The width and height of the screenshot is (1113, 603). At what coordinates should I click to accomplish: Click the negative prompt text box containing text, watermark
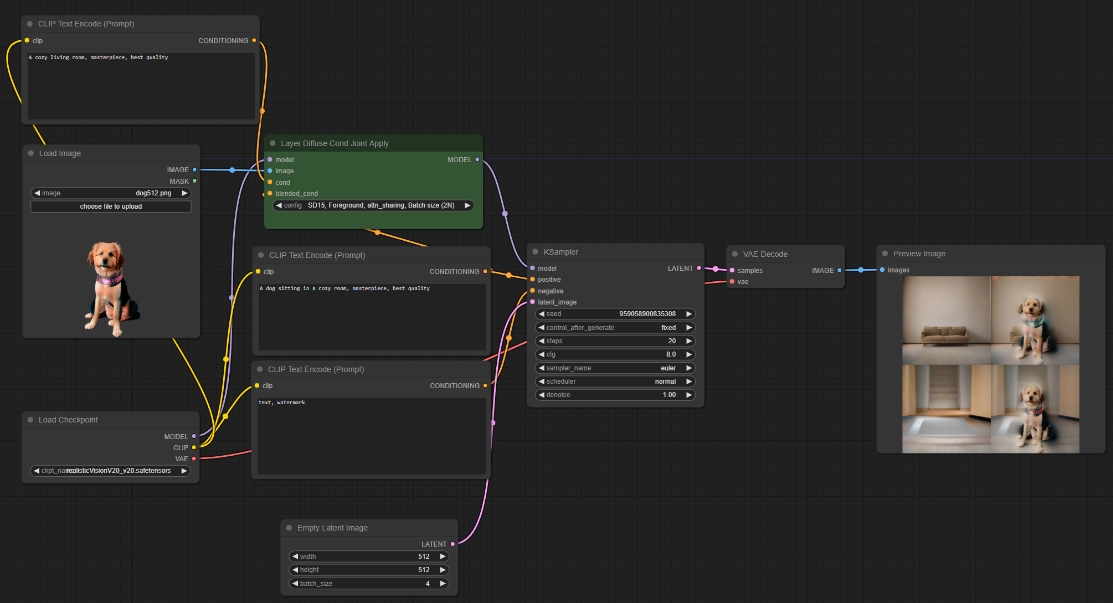371,435
